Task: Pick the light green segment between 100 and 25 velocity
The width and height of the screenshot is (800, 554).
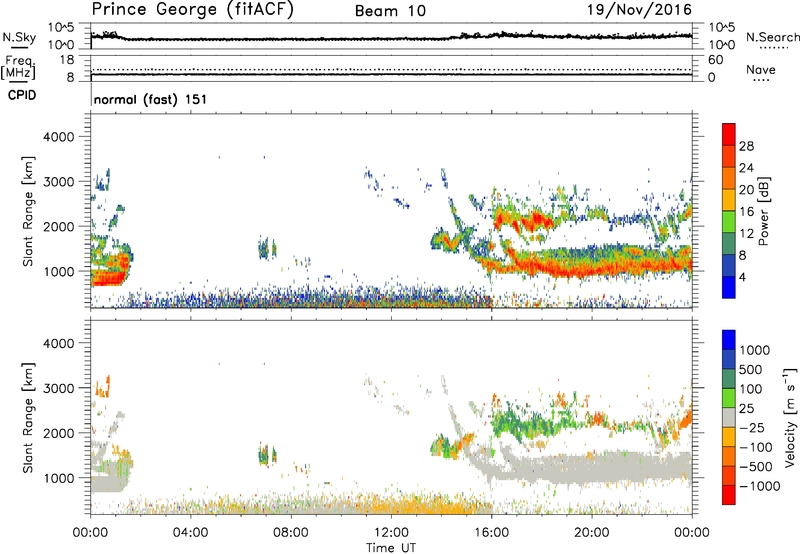Action: 729,398
